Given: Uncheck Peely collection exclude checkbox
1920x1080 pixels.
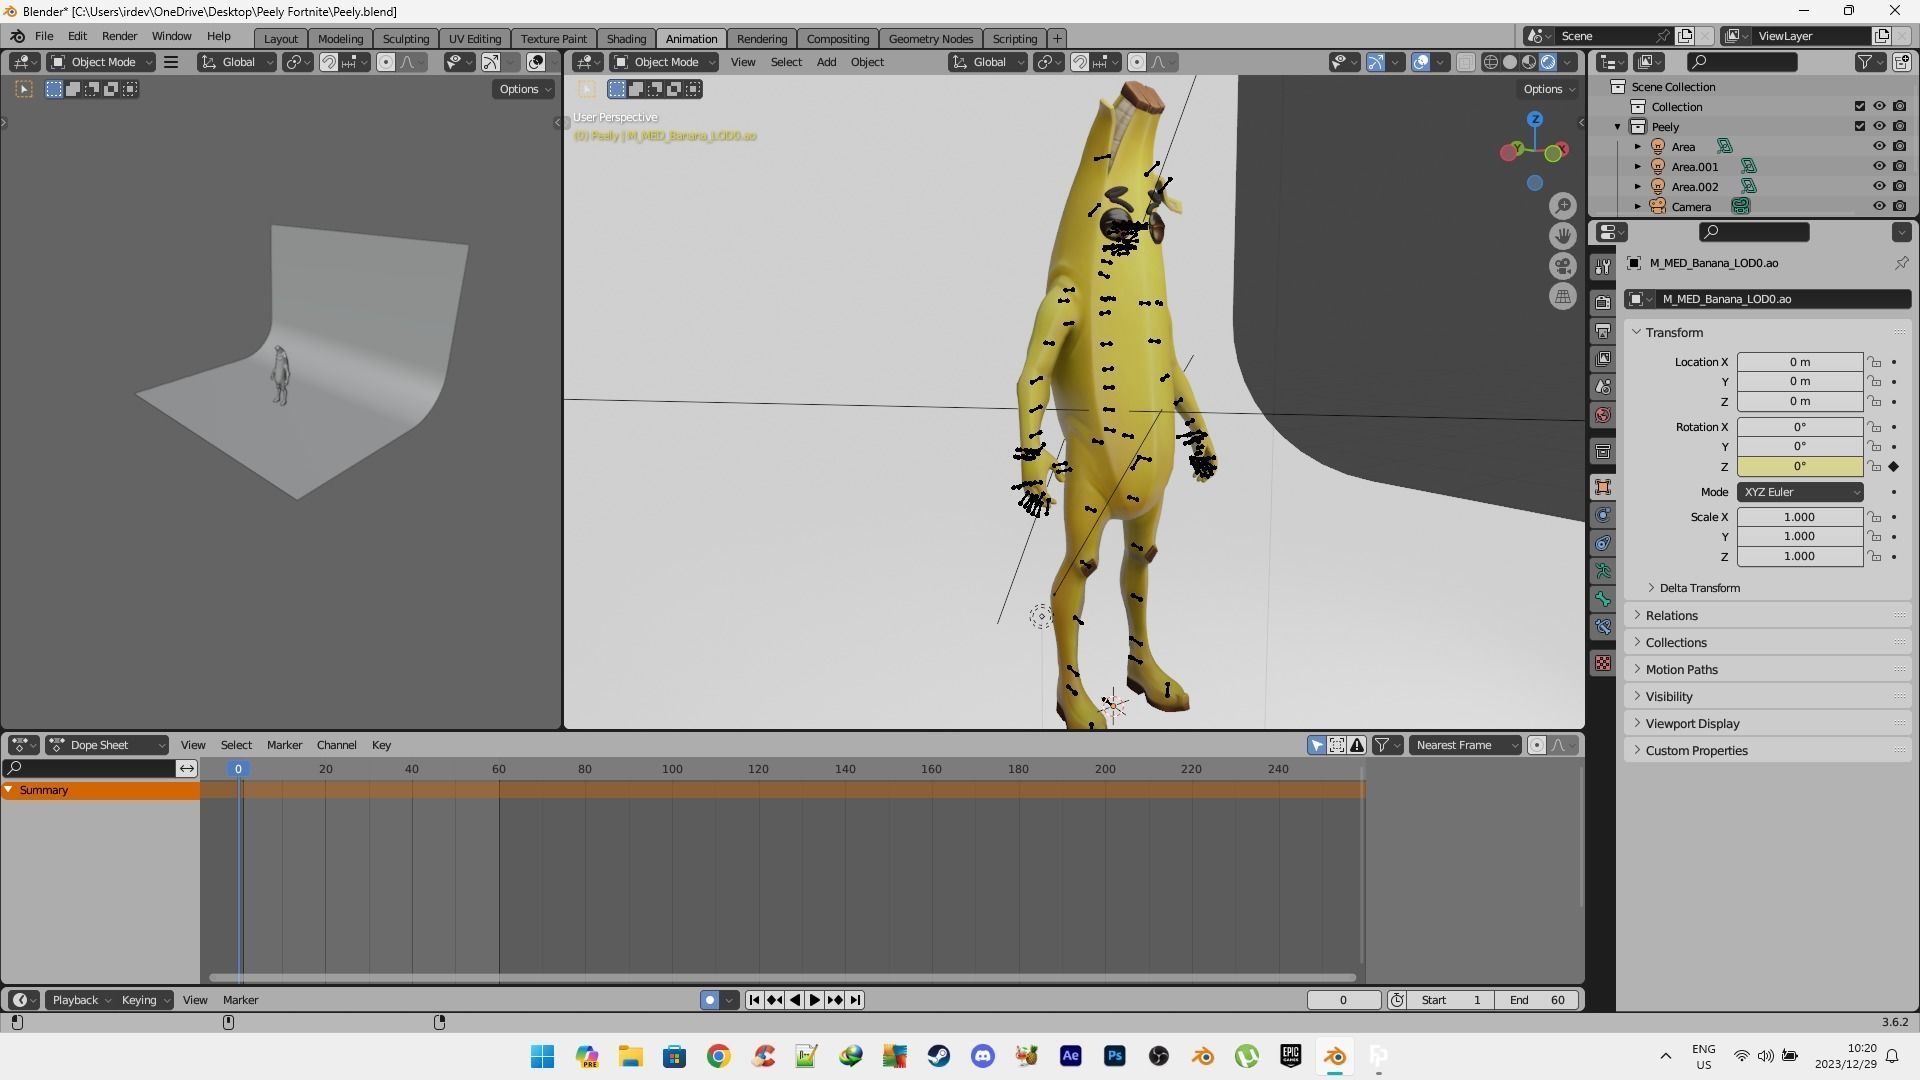Looking at the screenshot, I should pyautogui.click(x=1860, y=127).
